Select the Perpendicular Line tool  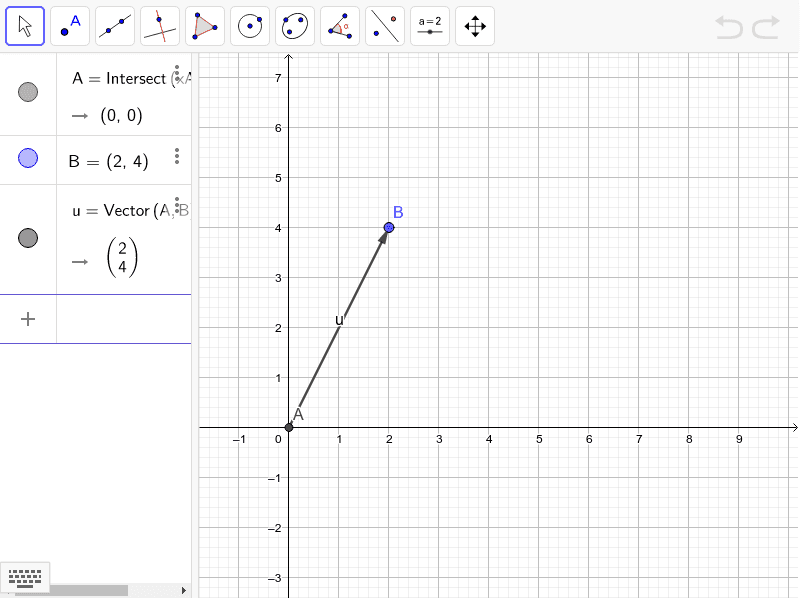tap(159, 25)
